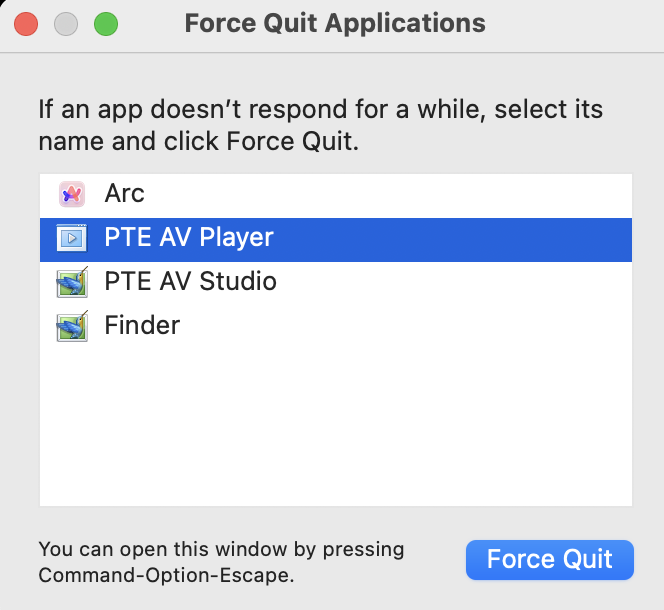This screenshot has height=610, width=664.
Task: Select Arc in the app list
Action: [124, 194]
